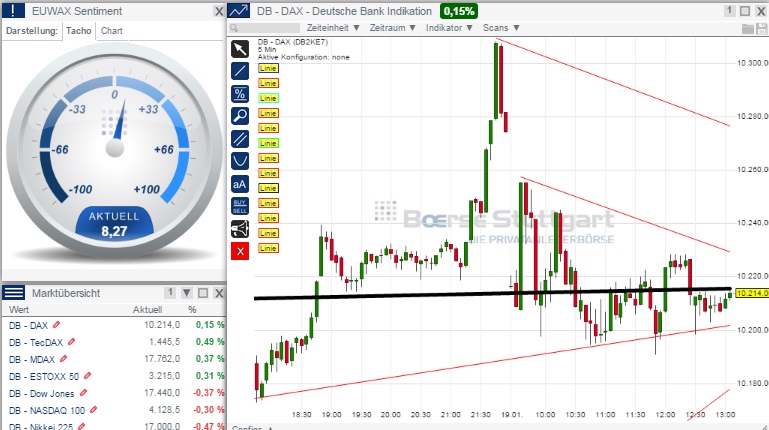Select the trend line drawing tool
Screen dimensions: 769x430
(x=240, y=71)
